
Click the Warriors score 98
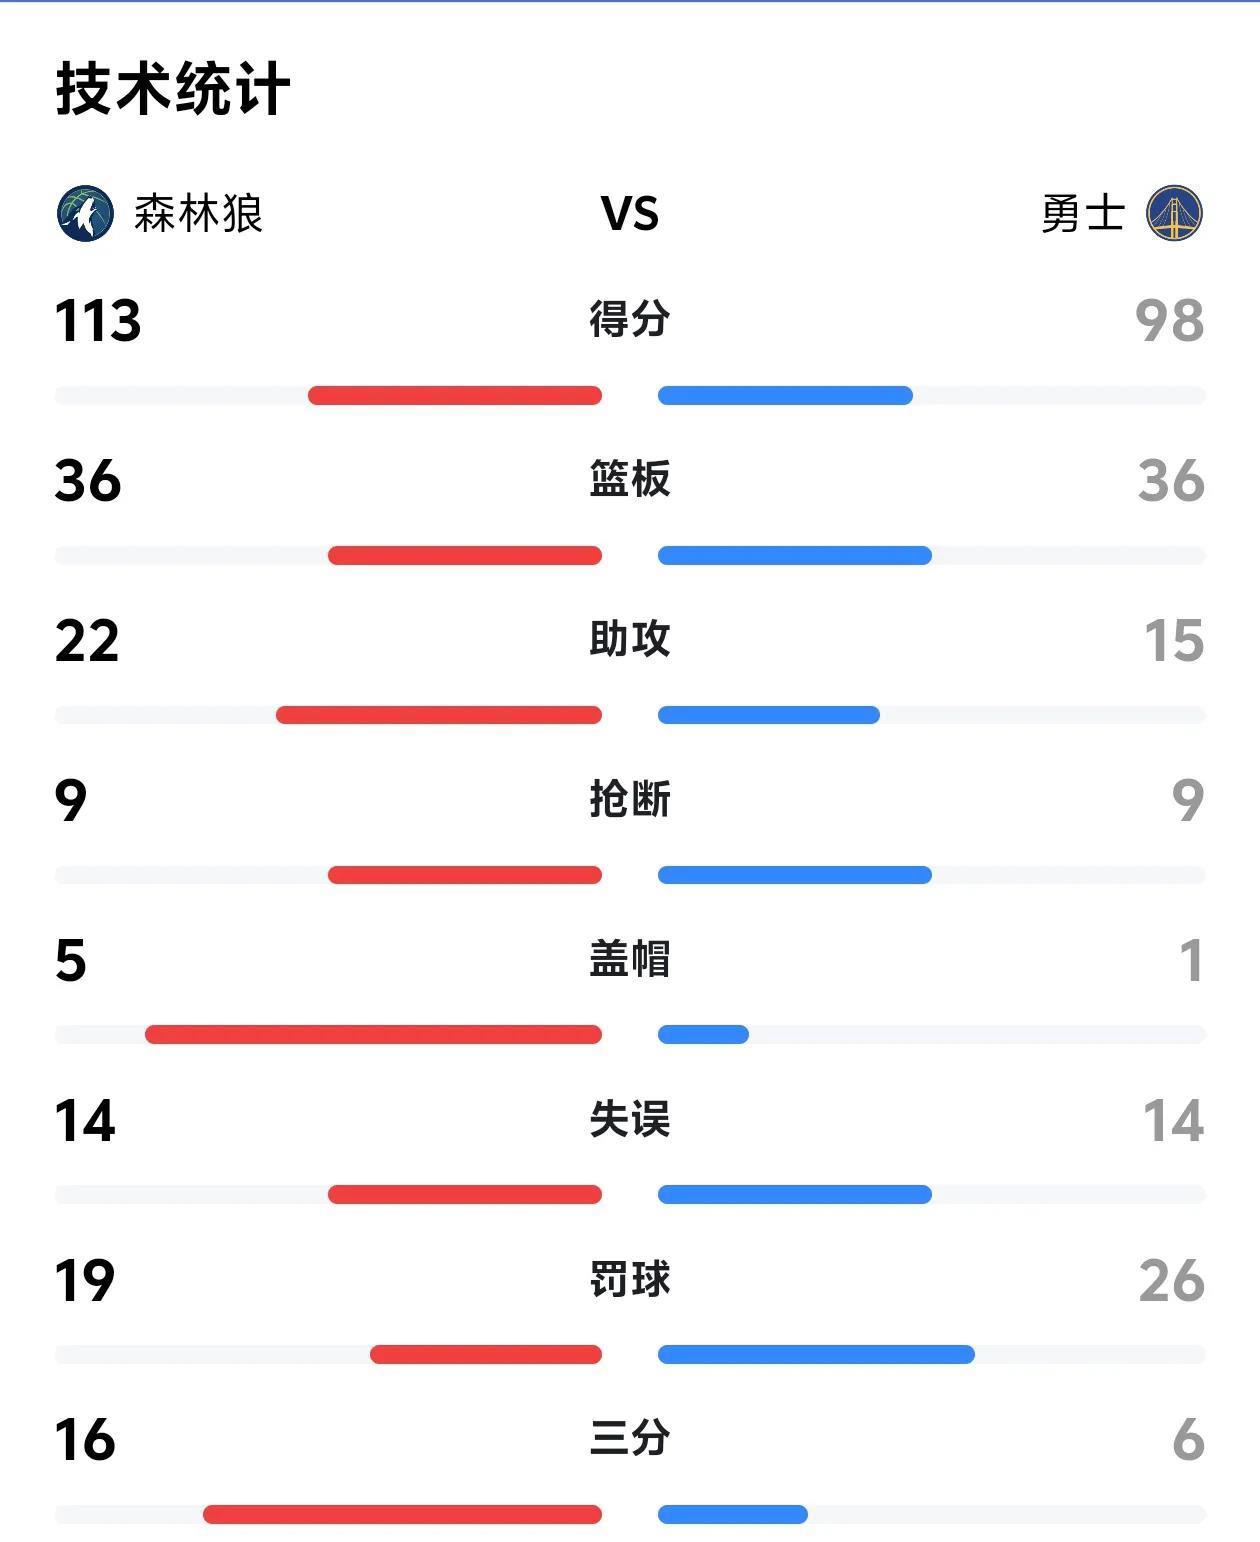point(1170,321)
